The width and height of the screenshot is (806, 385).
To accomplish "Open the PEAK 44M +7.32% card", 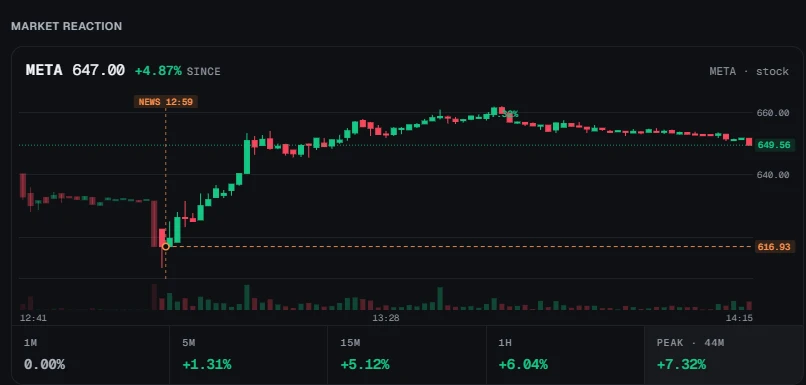I will 724,355.
